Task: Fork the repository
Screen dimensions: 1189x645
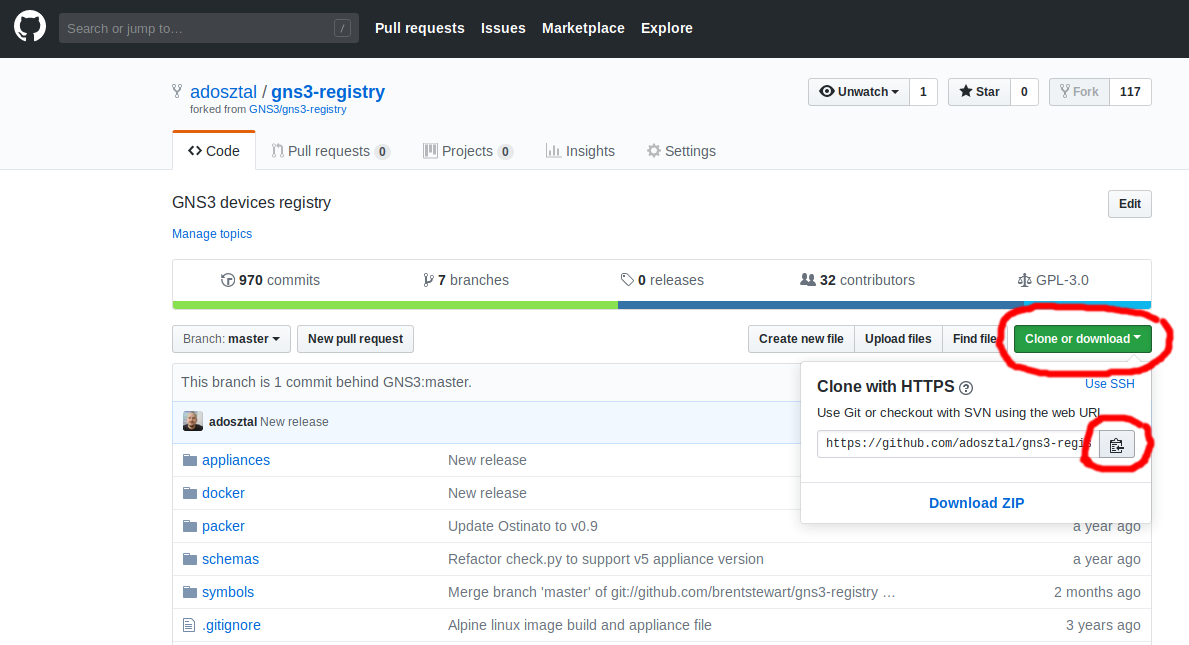Action: point(1079,92)
